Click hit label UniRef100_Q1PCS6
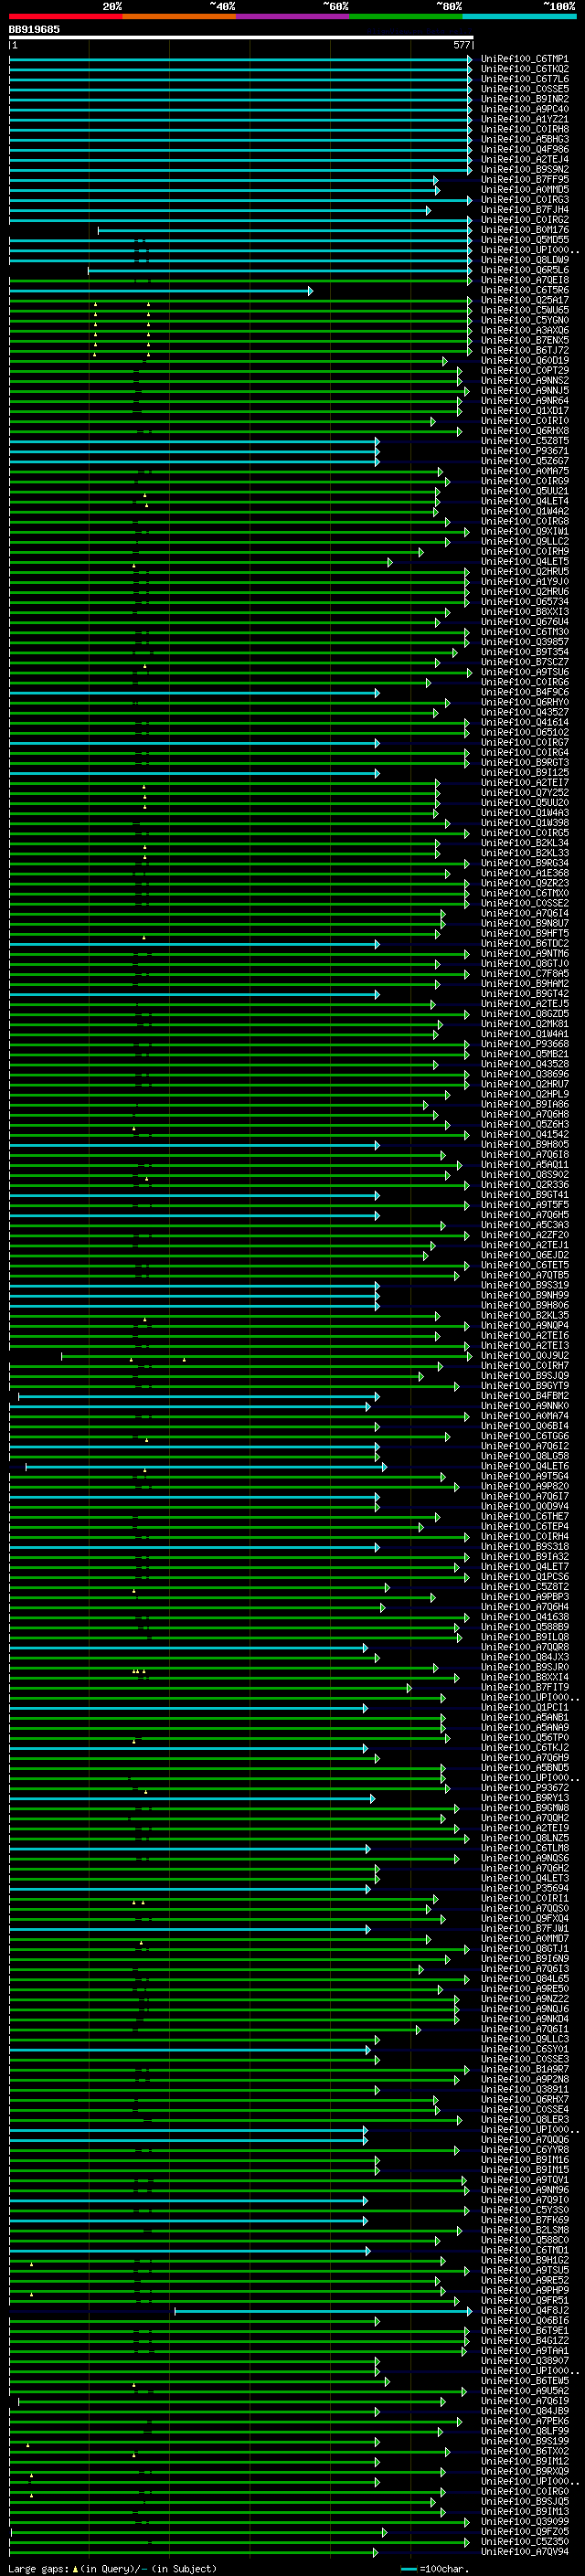585x2576 pixels. point(525,1577)
